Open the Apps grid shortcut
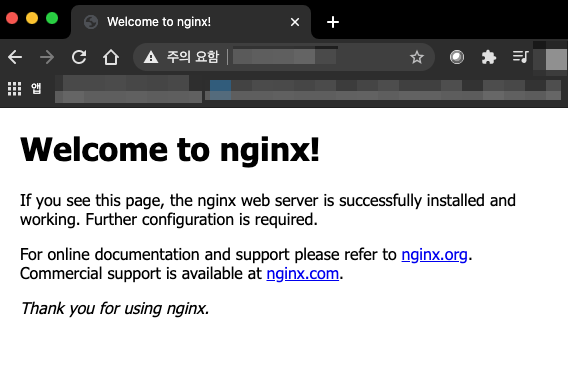568x385 pixels. 14,89
